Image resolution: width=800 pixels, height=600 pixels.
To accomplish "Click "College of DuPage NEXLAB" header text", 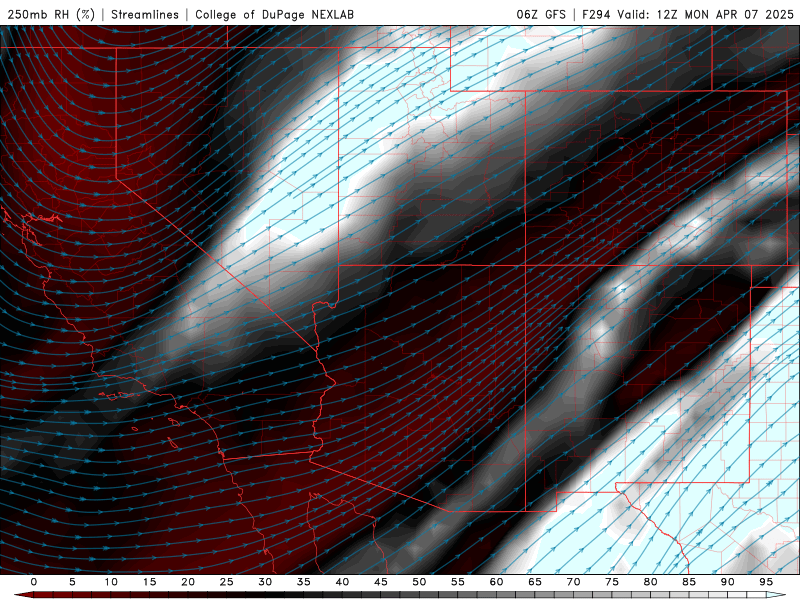I will 274,14.
